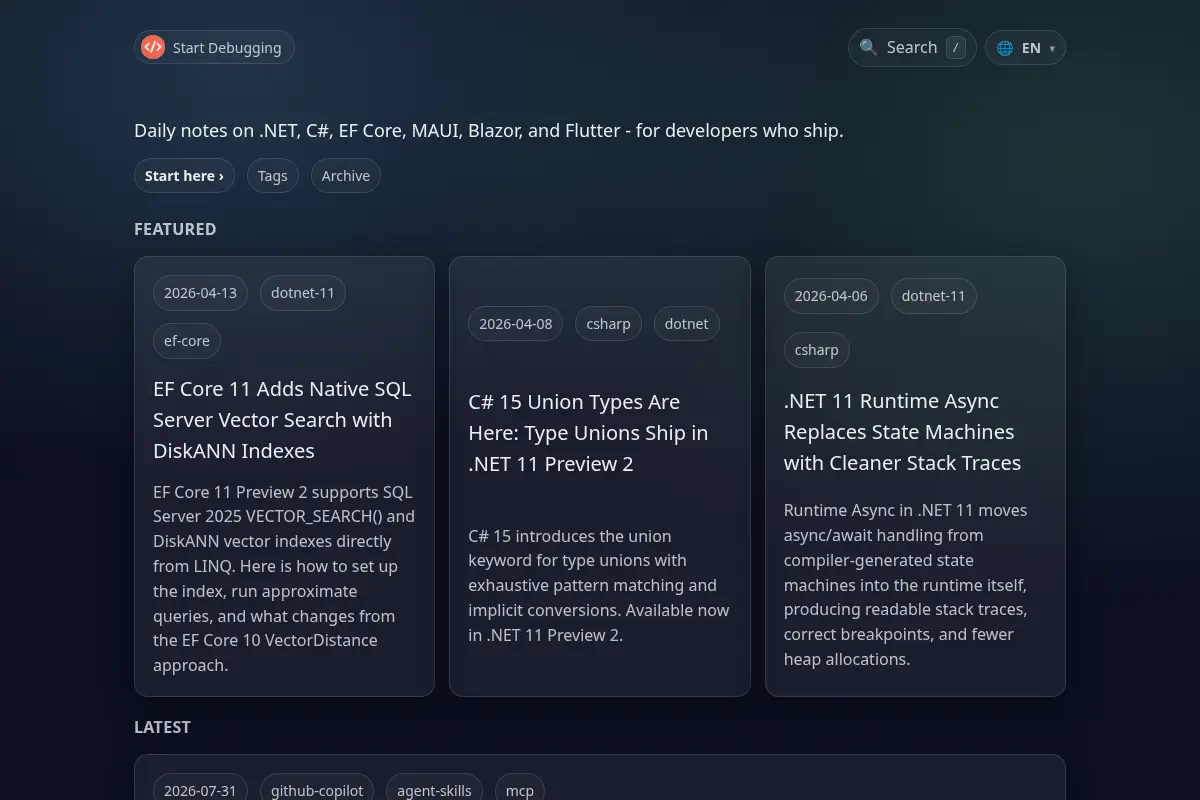Screen dimensions: 1200x800
Task: Open the C# 15 Union Types article
Action: 588,433
